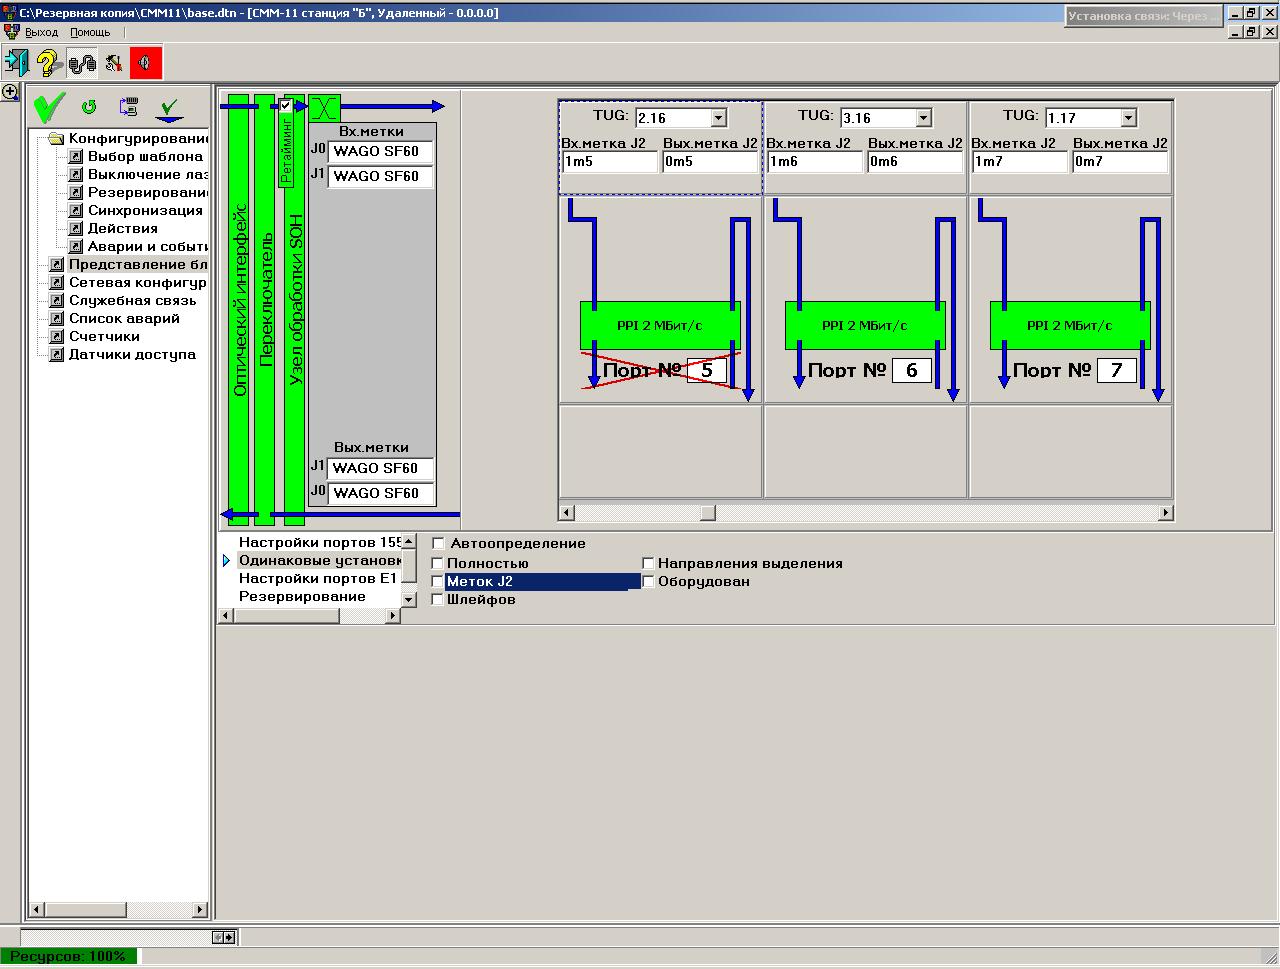Click the port panel horizontal scrollbar thumb
Screen dimensions: 1280x969
click(x=708, y=513)
